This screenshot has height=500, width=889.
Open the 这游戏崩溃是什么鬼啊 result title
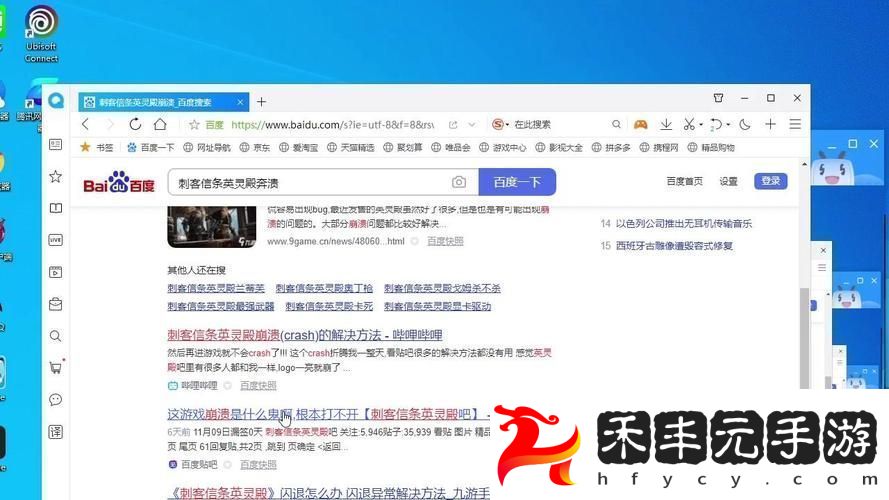[x=328, y=414]
